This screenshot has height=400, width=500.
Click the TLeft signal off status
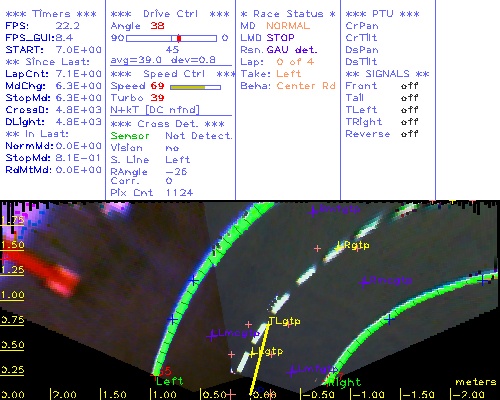(410, 110)
